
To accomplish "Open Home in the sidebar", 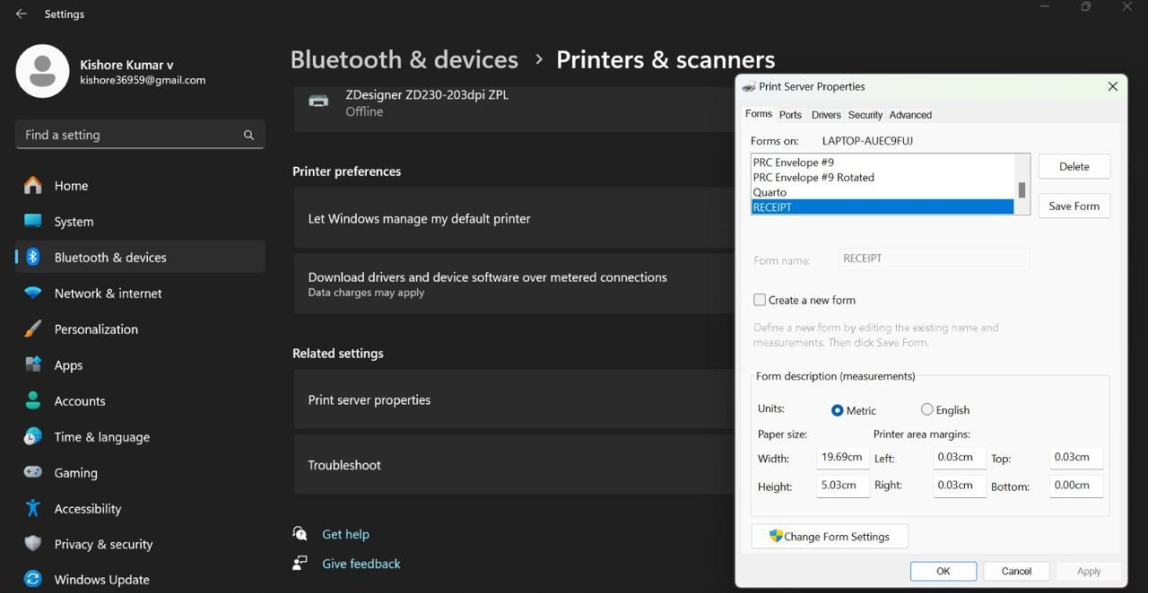I will click(139, 186).
